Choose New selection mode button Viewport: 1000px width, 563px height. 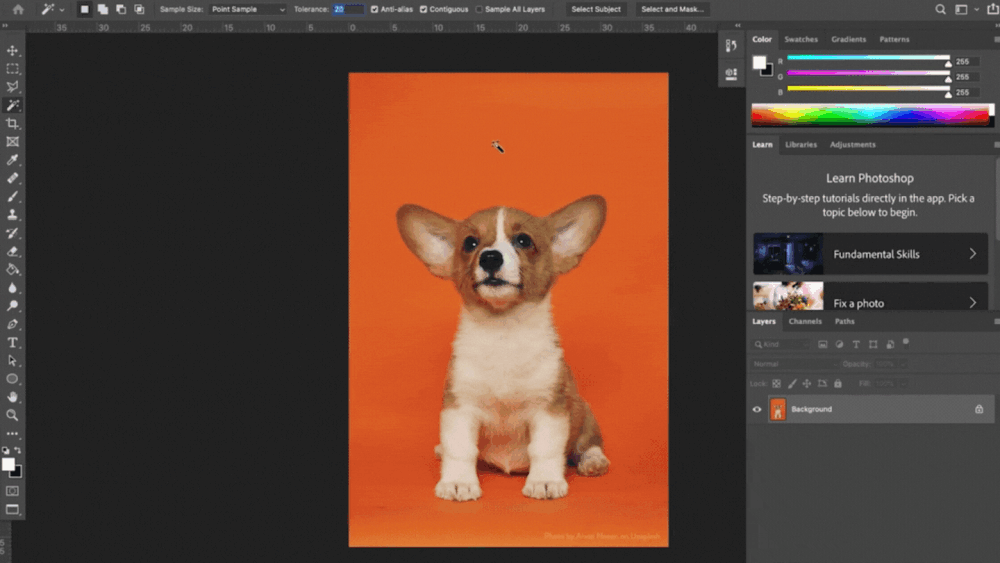pyautogui.click(x=84, y=10)
